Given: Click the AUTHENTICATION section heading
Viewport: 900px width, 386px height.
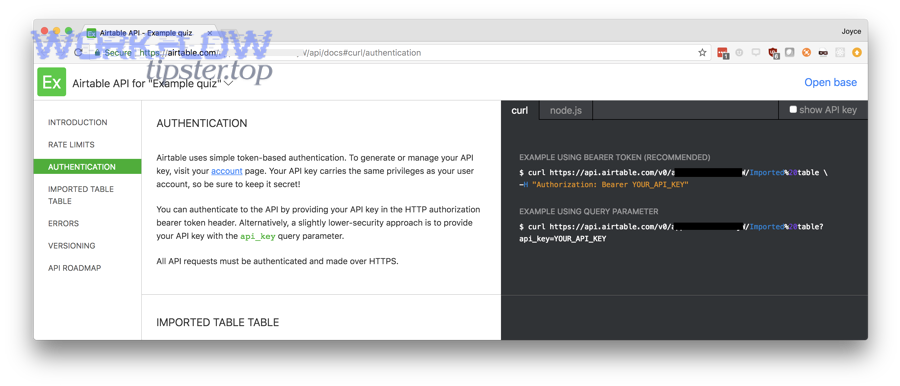Looking at the screenshot, I should coord(201,123).
